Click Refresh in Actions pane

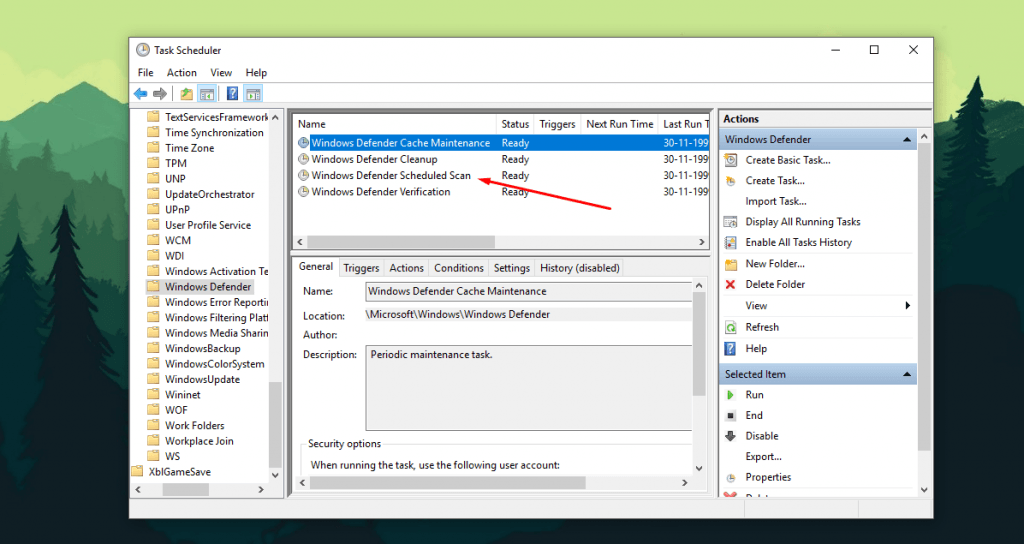pyautogui.click(x=762, y=327)
